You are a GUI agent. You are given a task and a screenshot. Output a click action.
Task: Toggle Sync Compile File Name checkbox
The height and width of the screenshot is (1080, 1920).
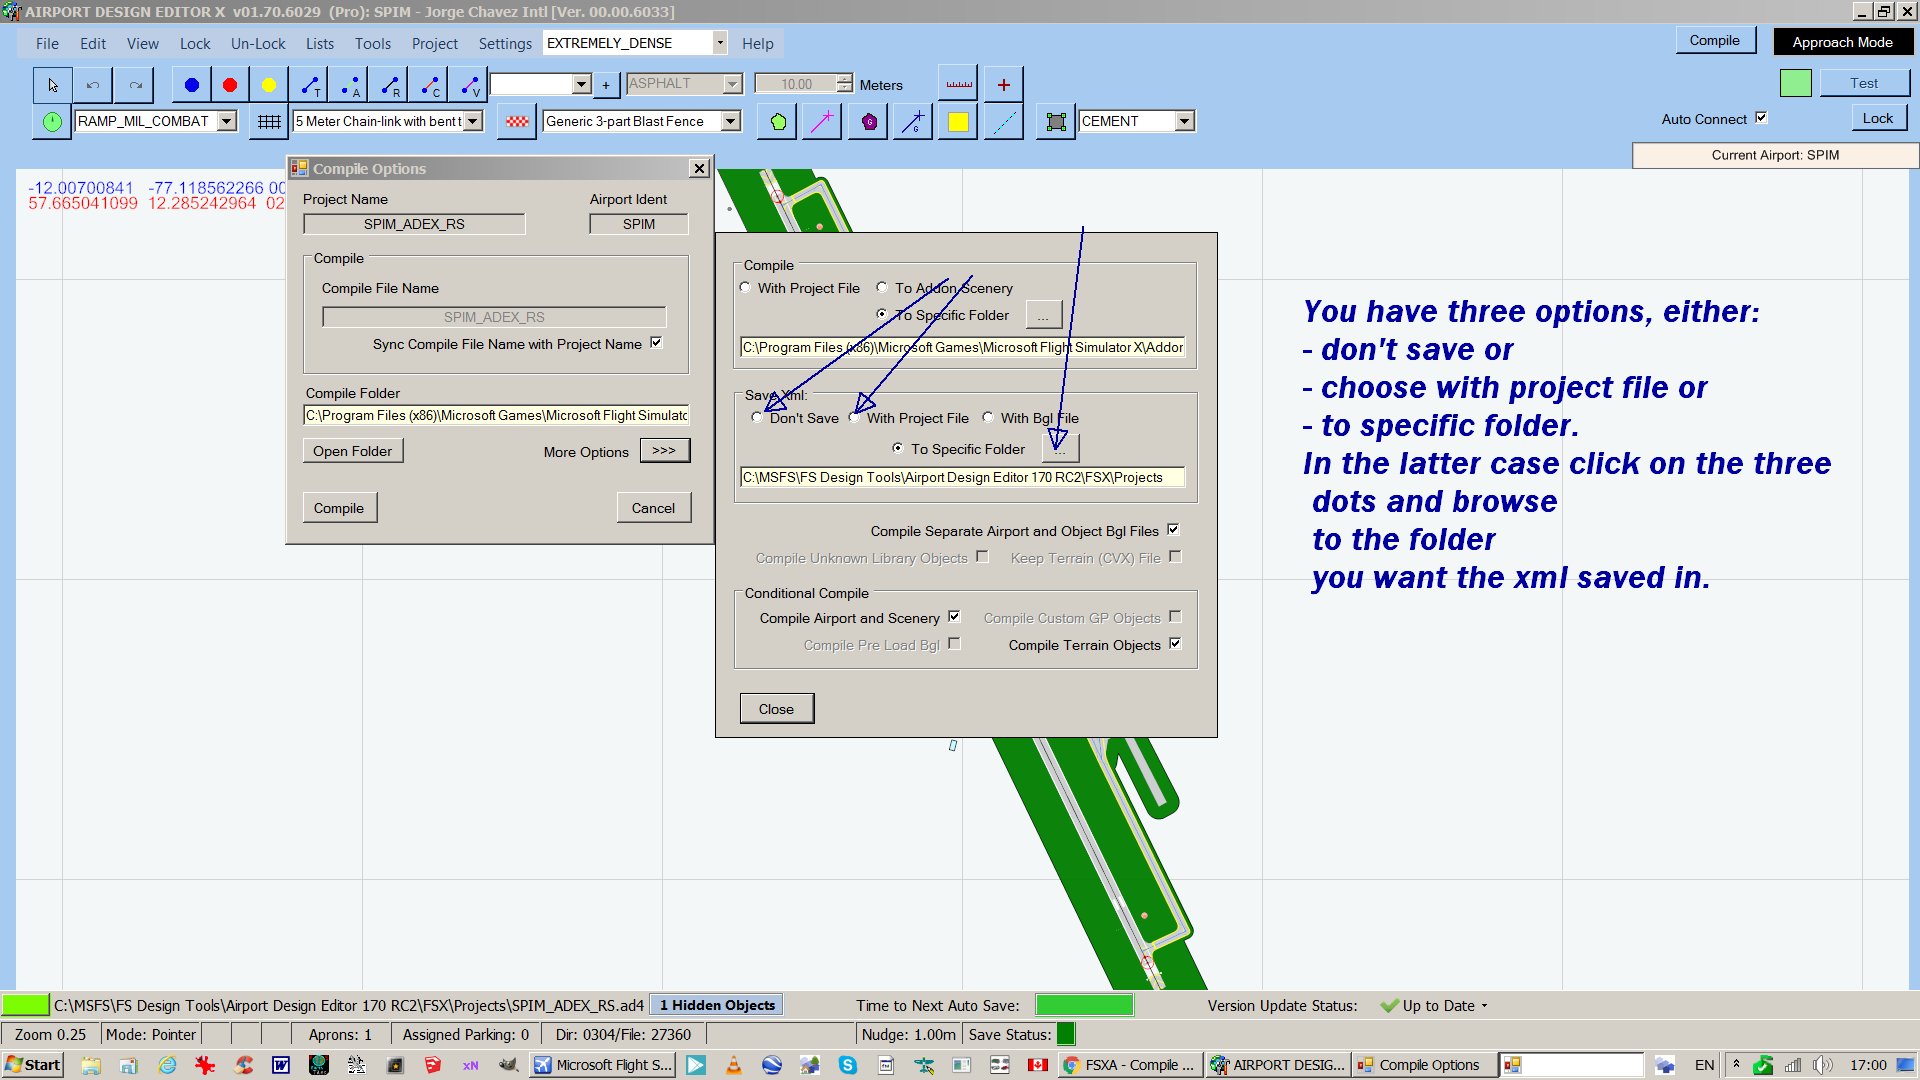[x=656, y=343]
